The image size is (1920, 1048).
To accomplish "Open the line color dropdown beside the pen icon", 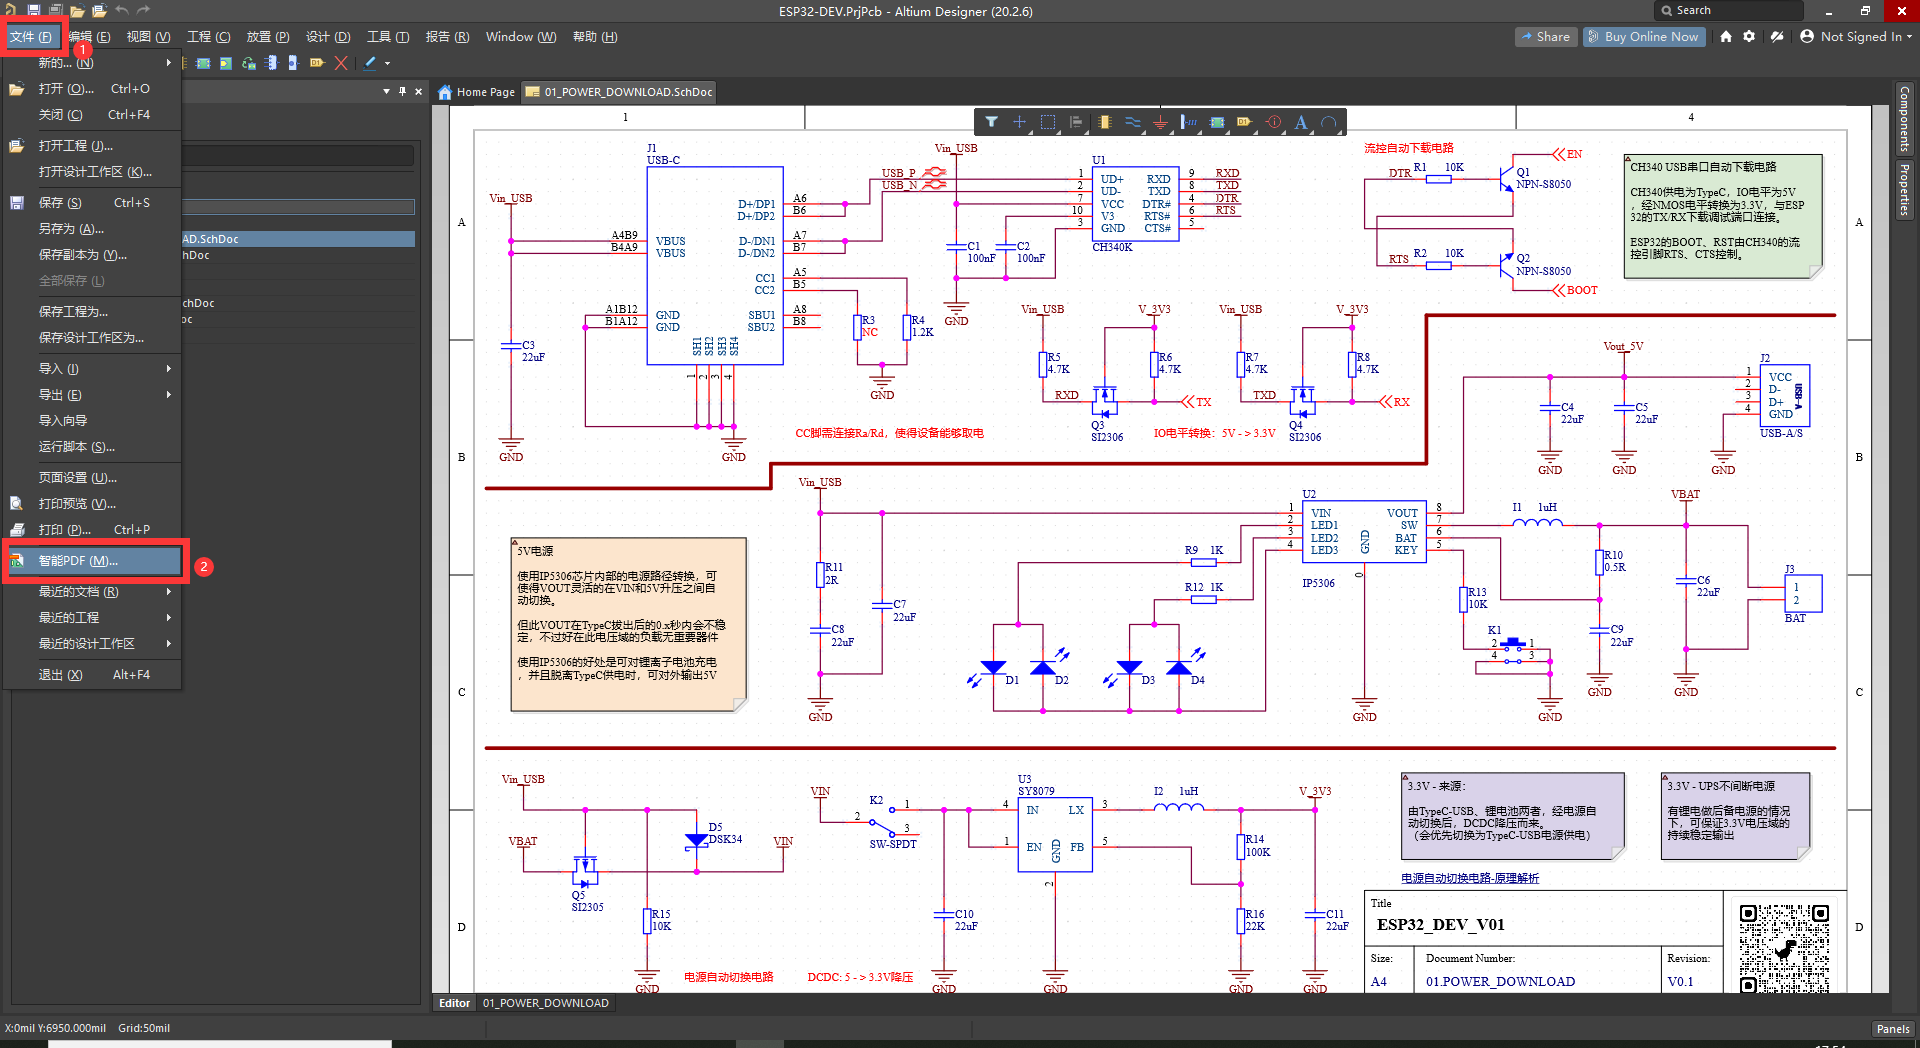I will click(x=386, y=63).
